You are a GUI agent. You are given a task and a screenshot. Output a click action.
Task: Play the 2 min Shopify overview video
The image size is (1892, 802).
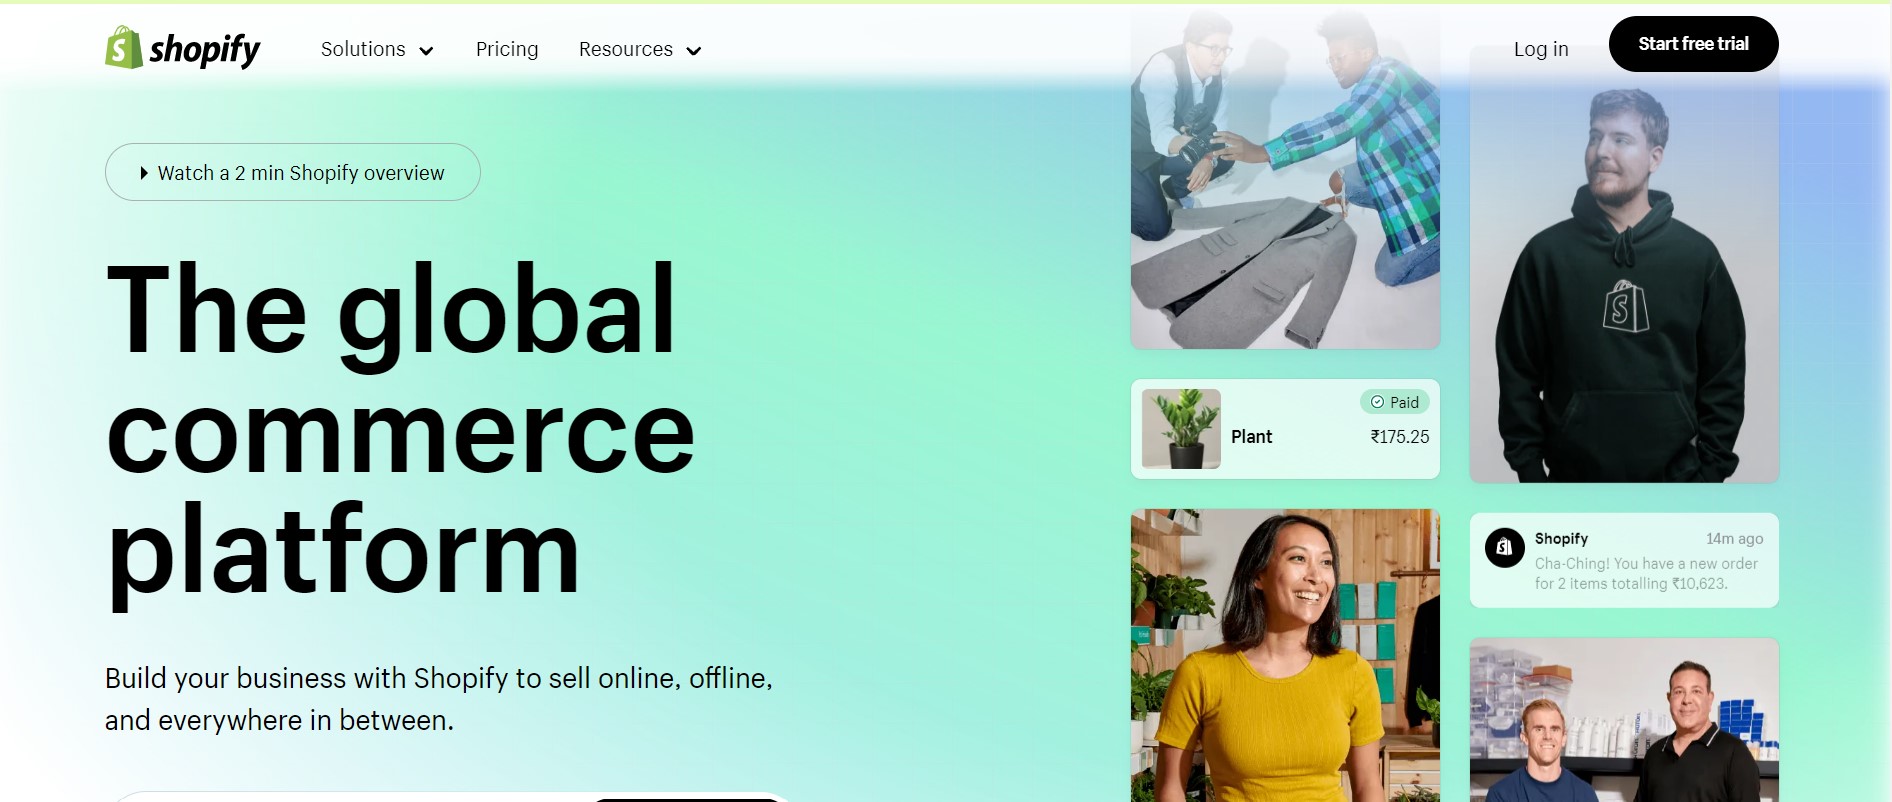[293, 172]
